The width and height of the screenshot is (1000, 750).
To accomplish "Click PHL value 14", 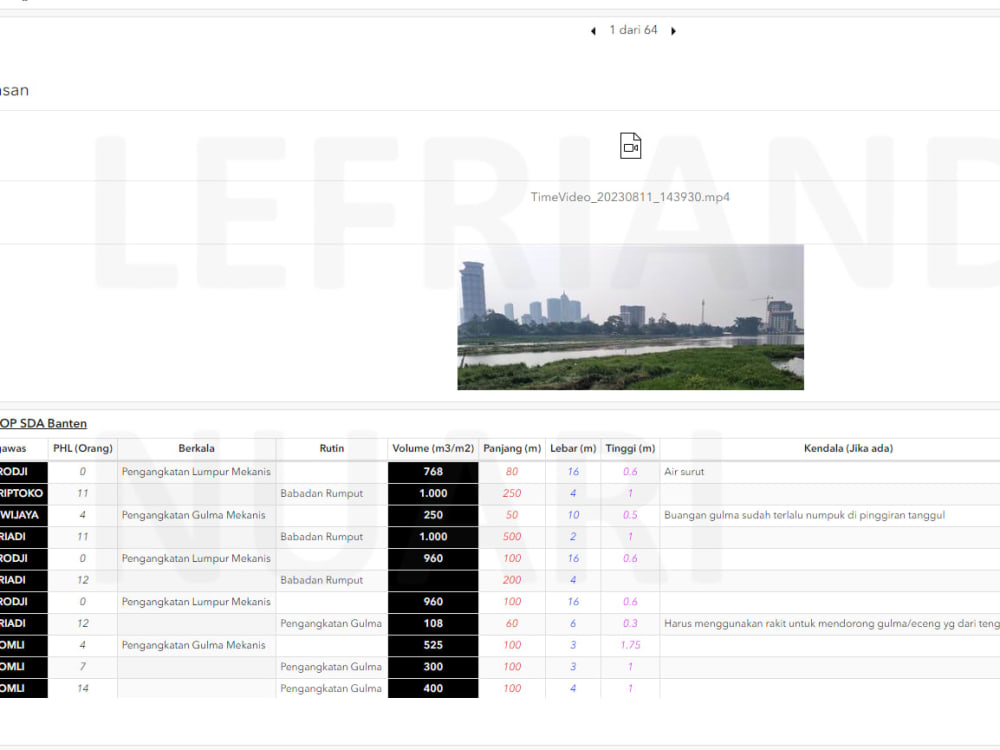I will (83, 689).
